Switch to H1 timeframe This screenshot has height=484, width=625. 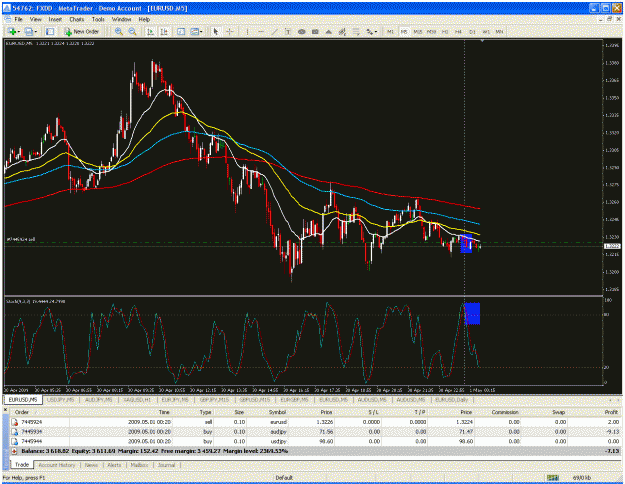[445, 31]
